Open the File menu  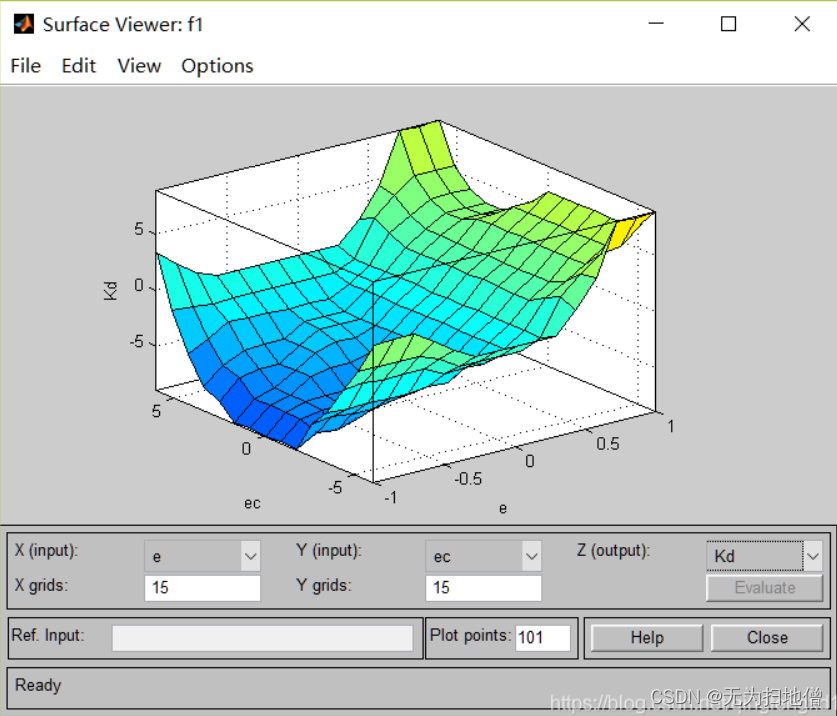26,66
